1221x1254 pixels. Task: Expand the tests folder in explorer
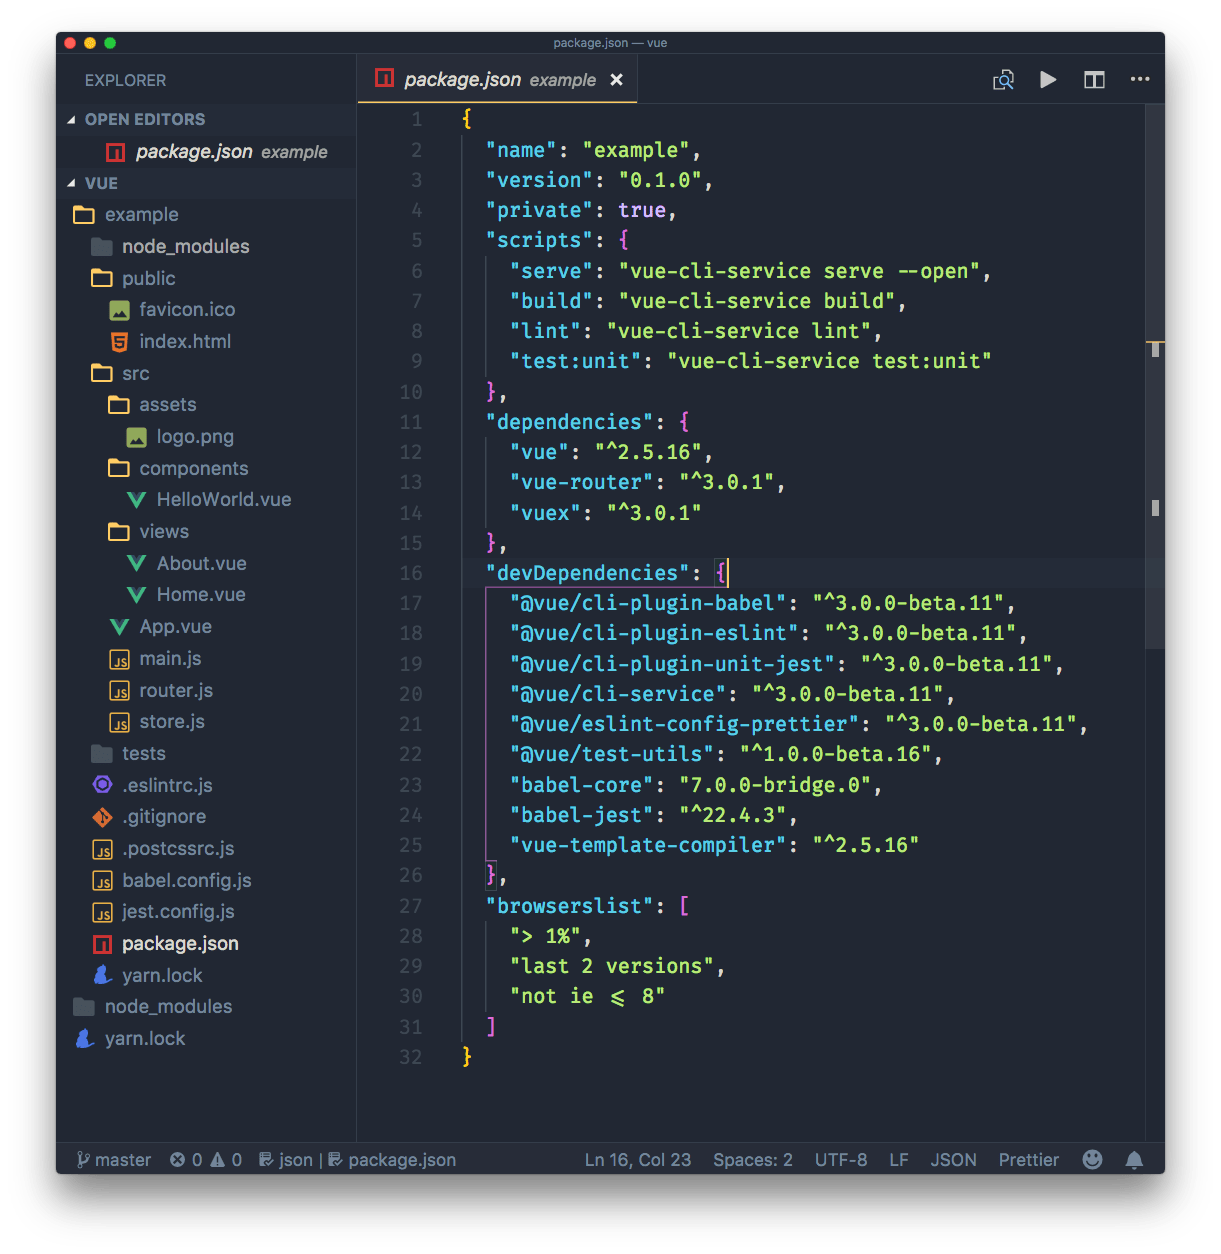tap(143, 753)
